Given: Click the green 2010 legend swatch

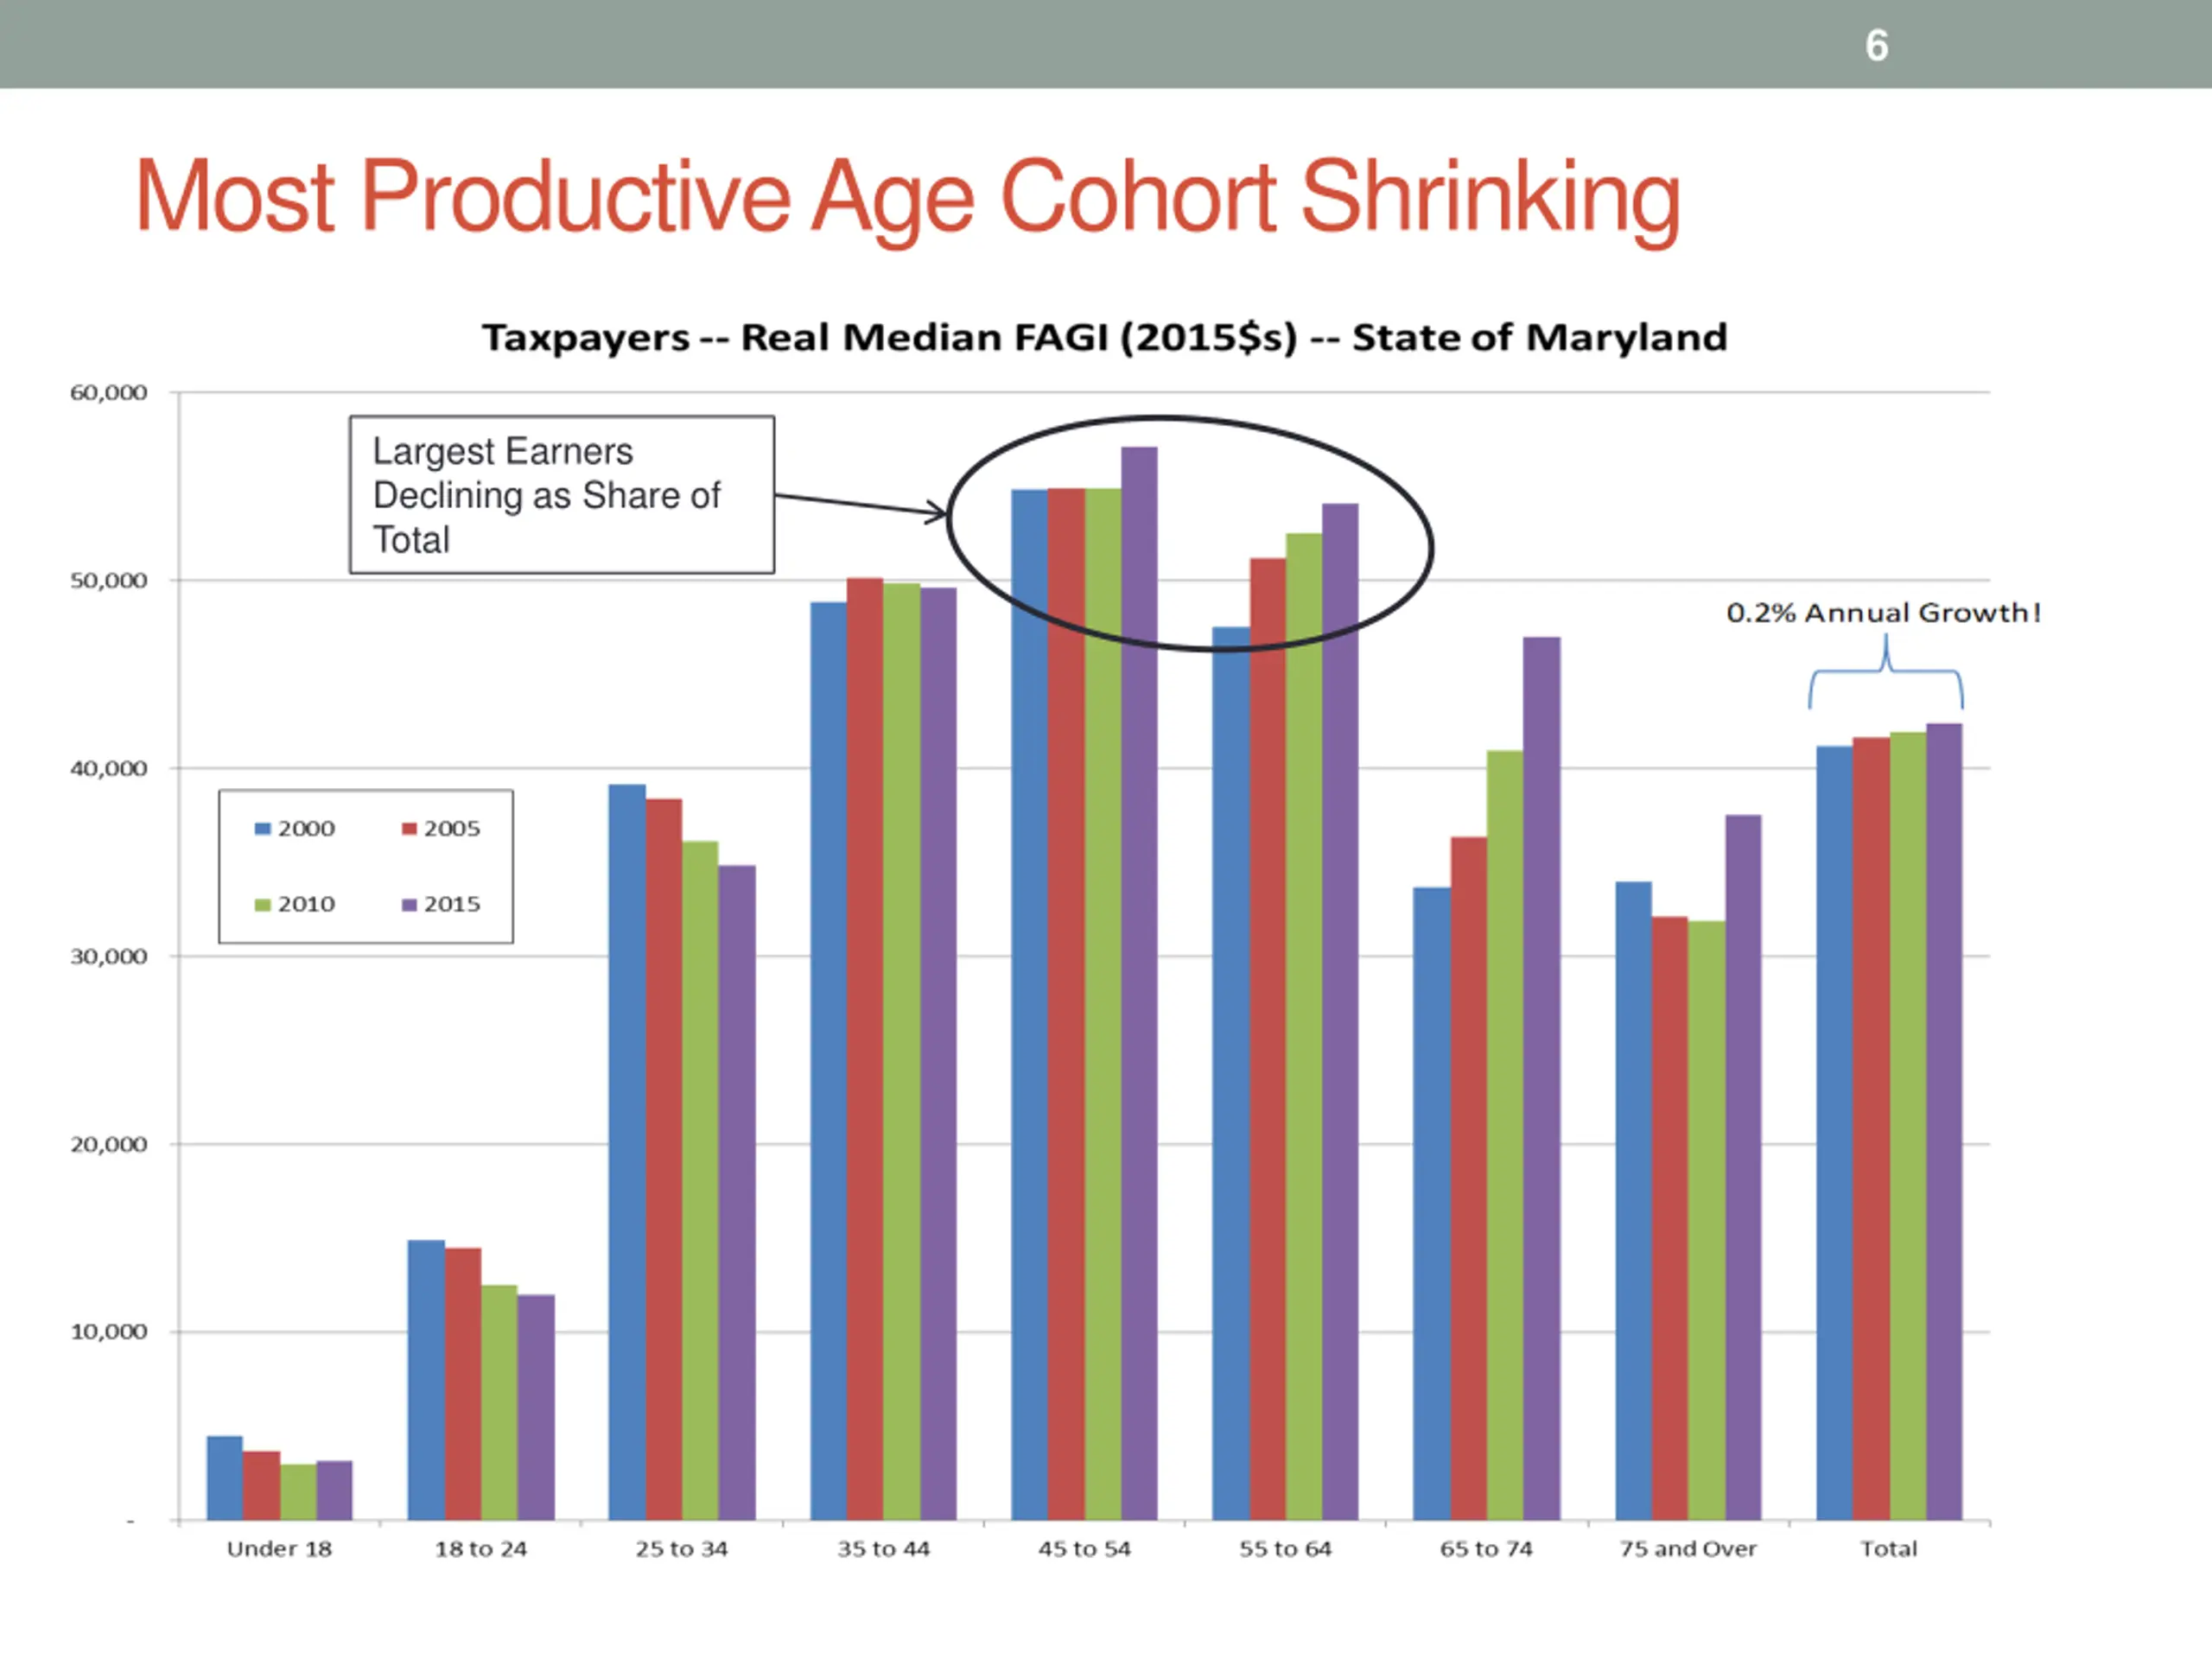Looking at the screenshot, I should (x=263, y=905).
